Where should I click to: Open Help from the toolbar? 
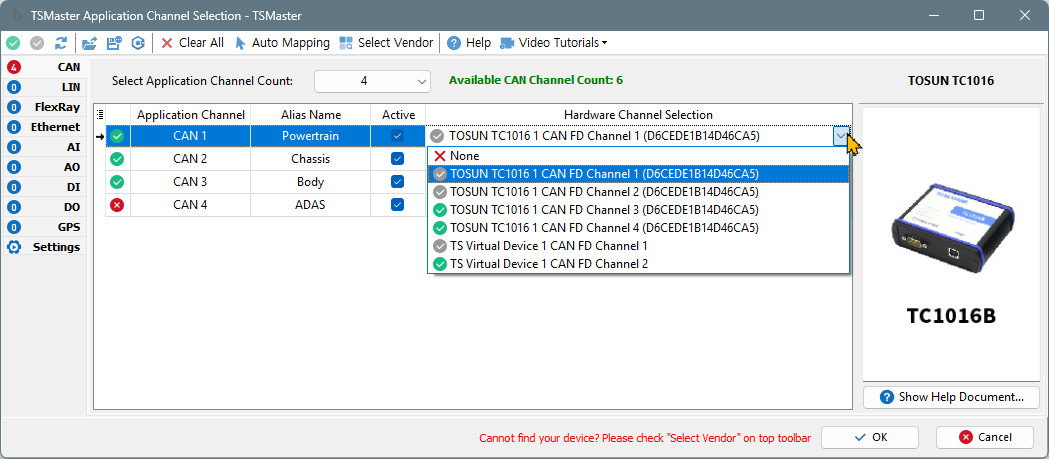(x=469, y=43)
